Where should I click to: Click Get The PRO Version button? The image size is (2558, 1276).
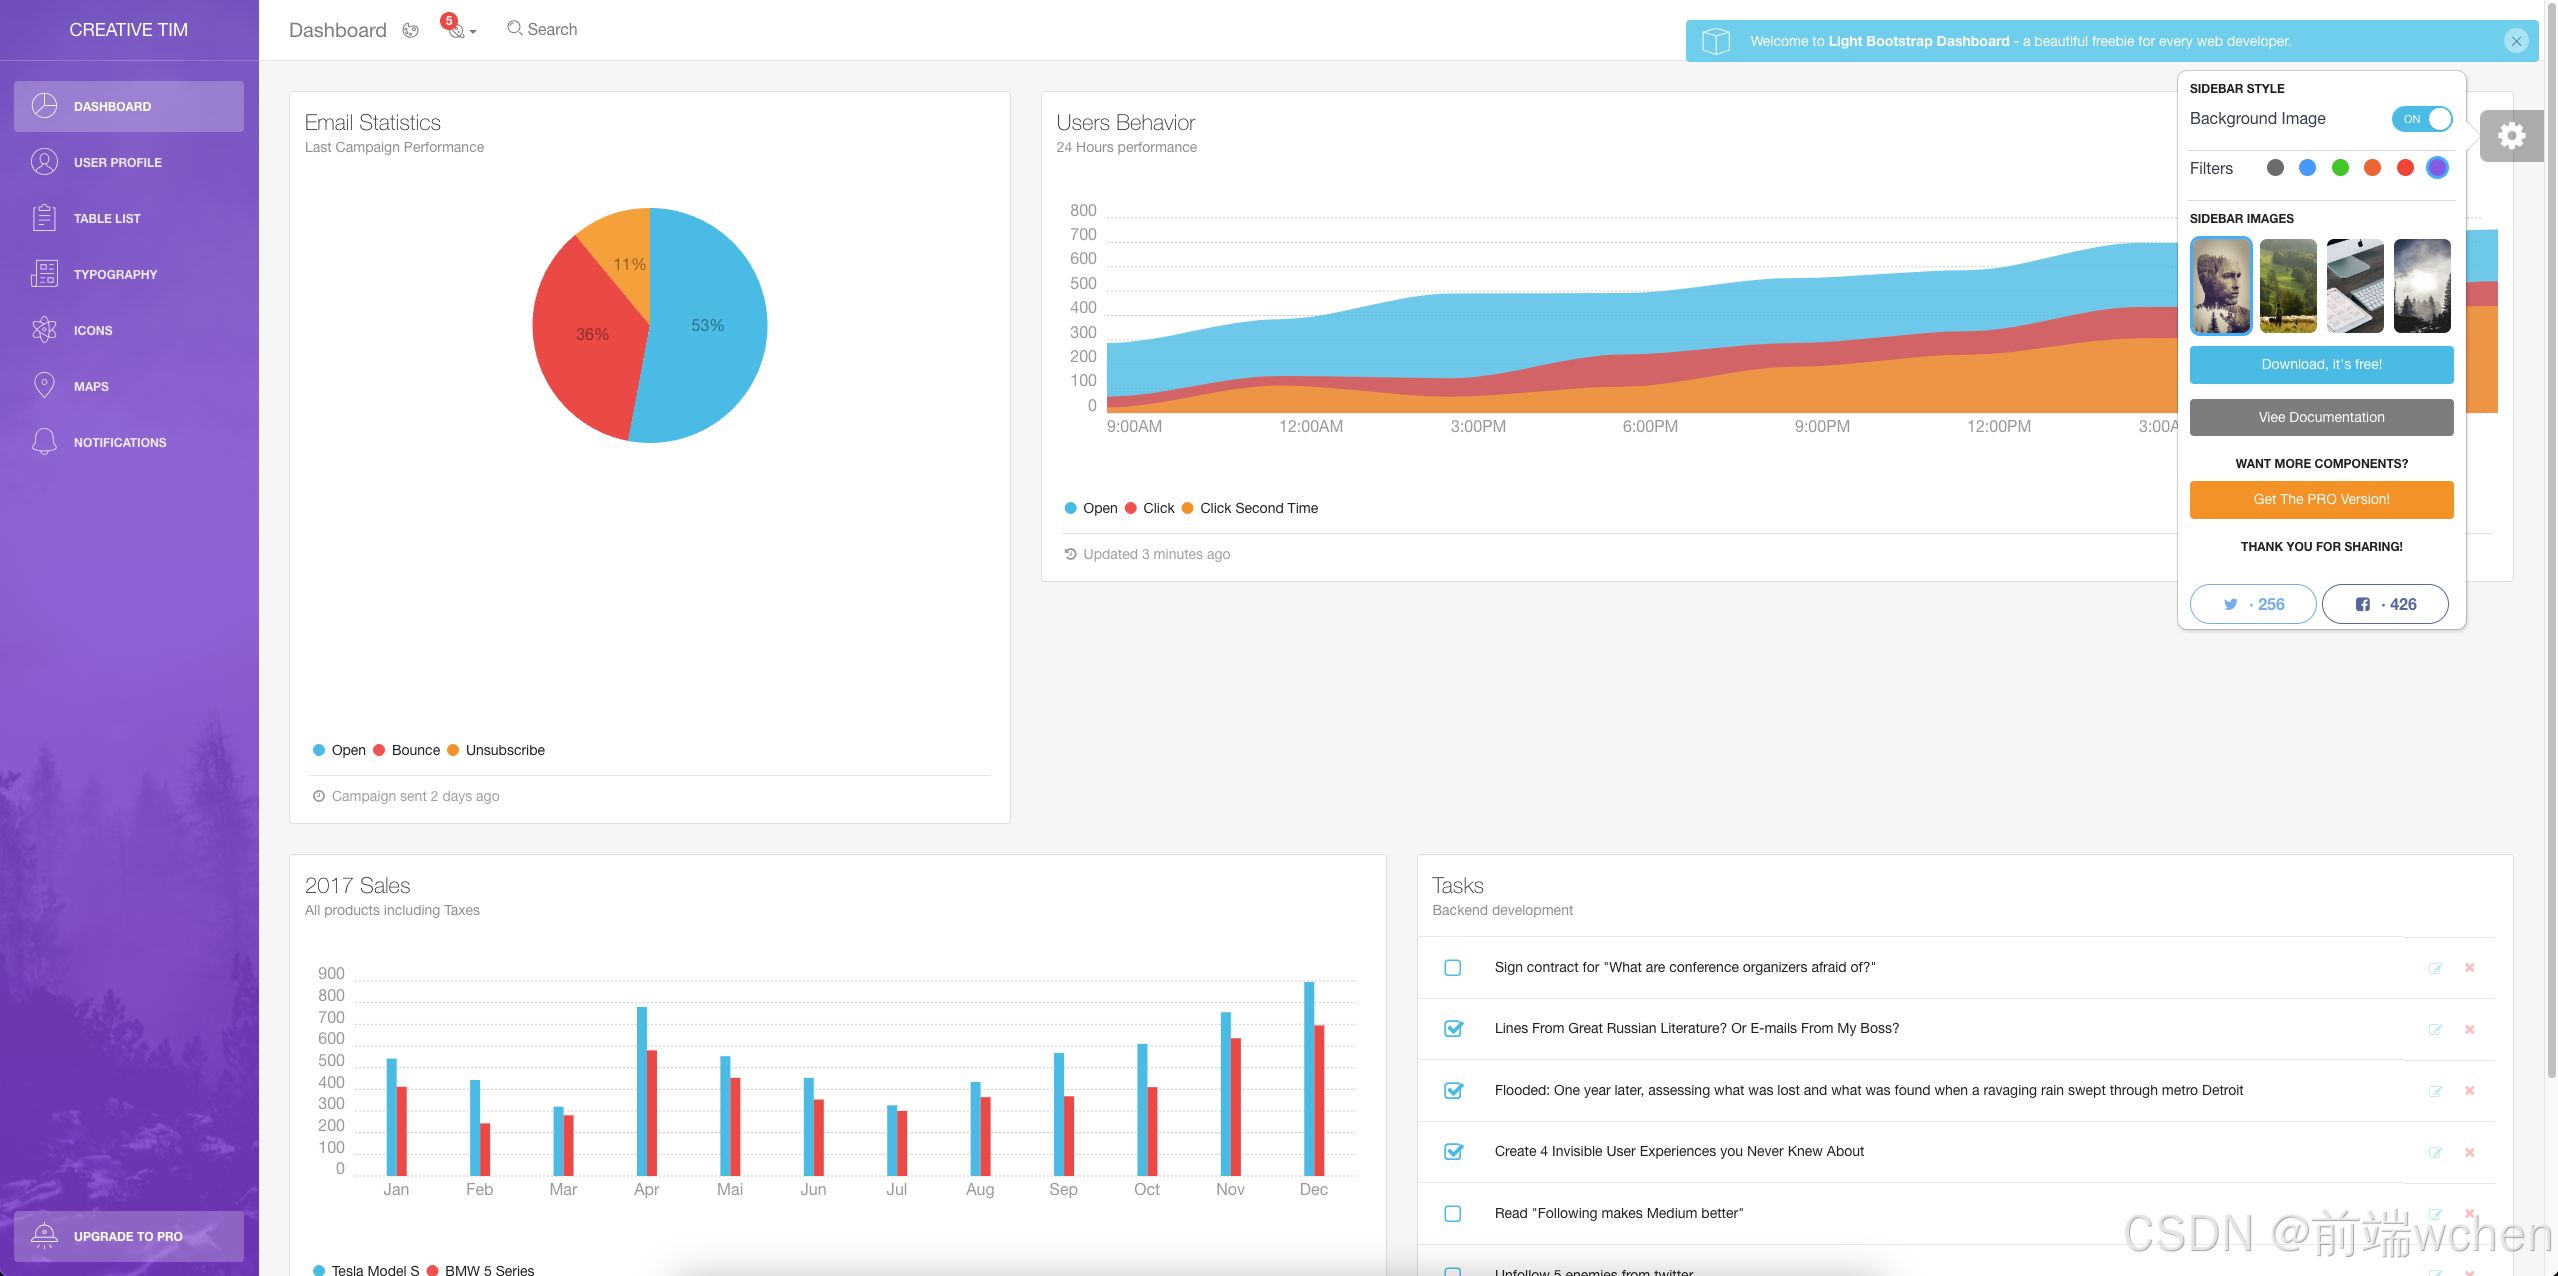pos(2321,499)
